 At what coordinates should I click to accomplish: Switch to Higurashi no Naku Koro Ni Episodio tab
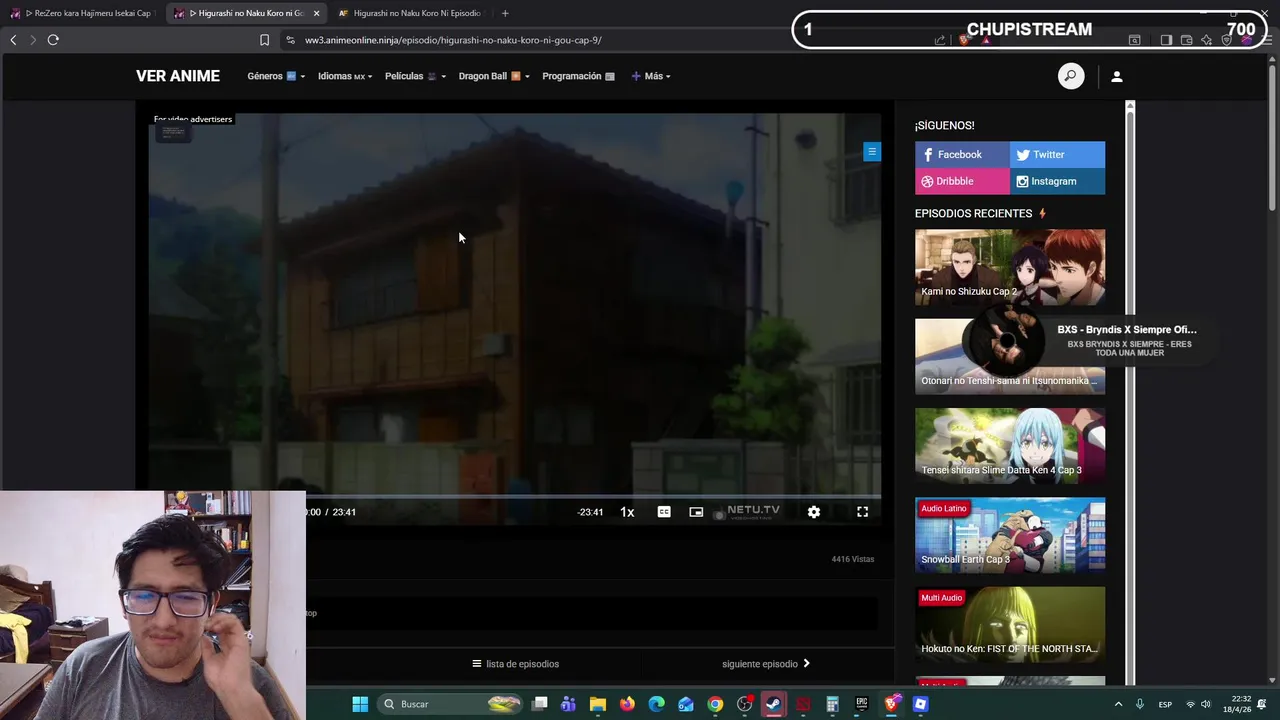[x=410, y=13]
